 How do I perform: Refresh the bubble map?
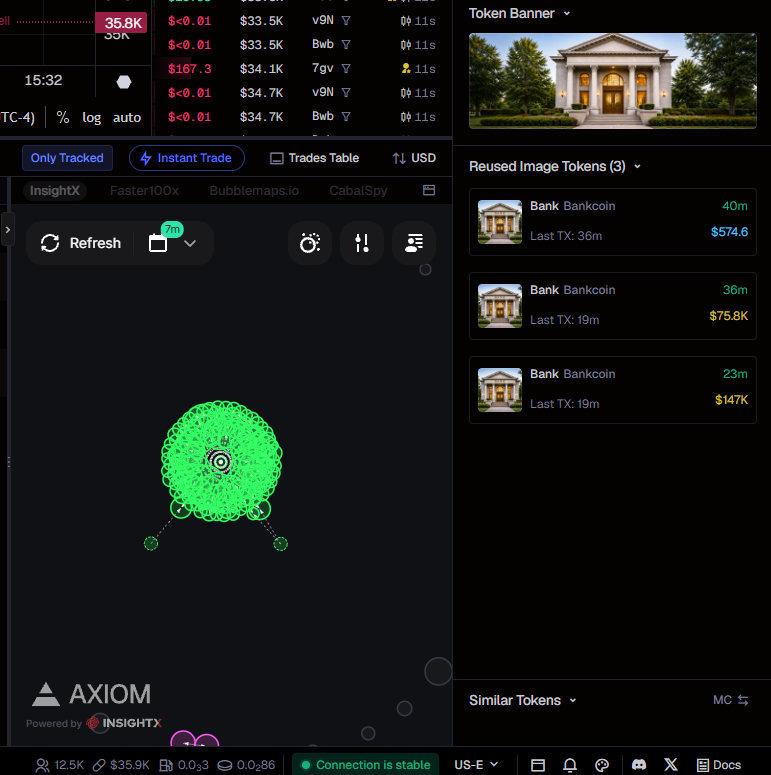81,243
